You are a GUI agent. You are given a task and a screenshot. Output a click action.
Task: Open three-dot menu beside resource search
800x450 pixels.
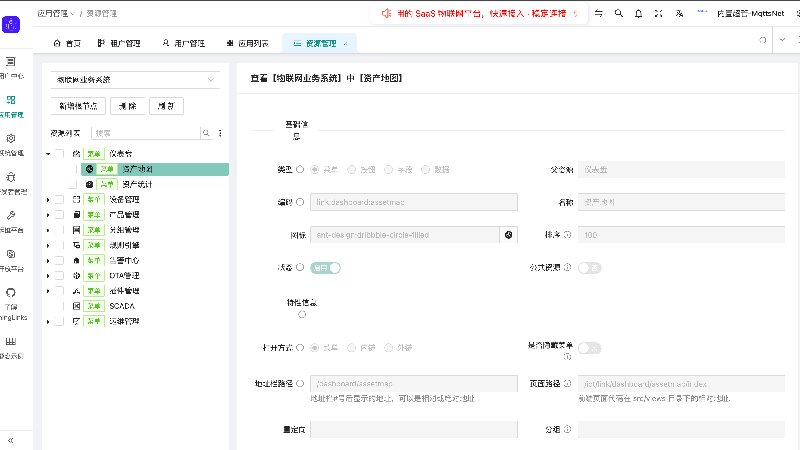(220, 133)
